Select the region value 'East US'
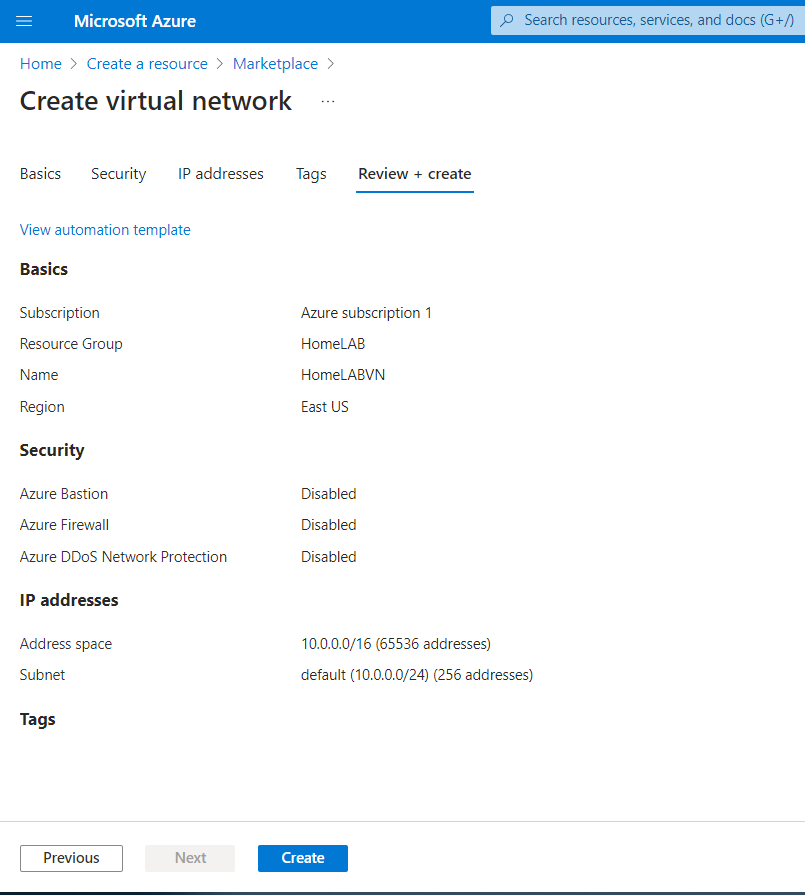Image resolution: width=805 pixels, height=895 pixels. coord(324,407)
